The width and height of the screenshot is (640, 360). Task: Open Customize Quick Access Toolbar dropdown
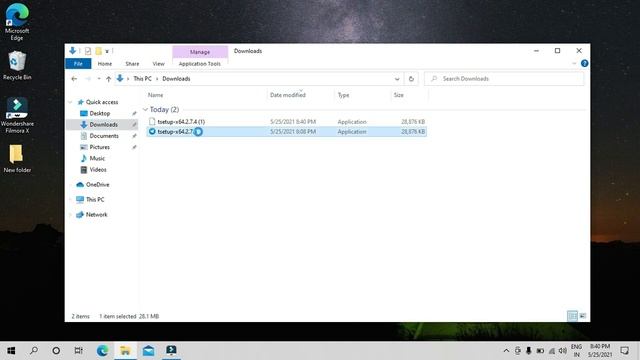(107, 51)
